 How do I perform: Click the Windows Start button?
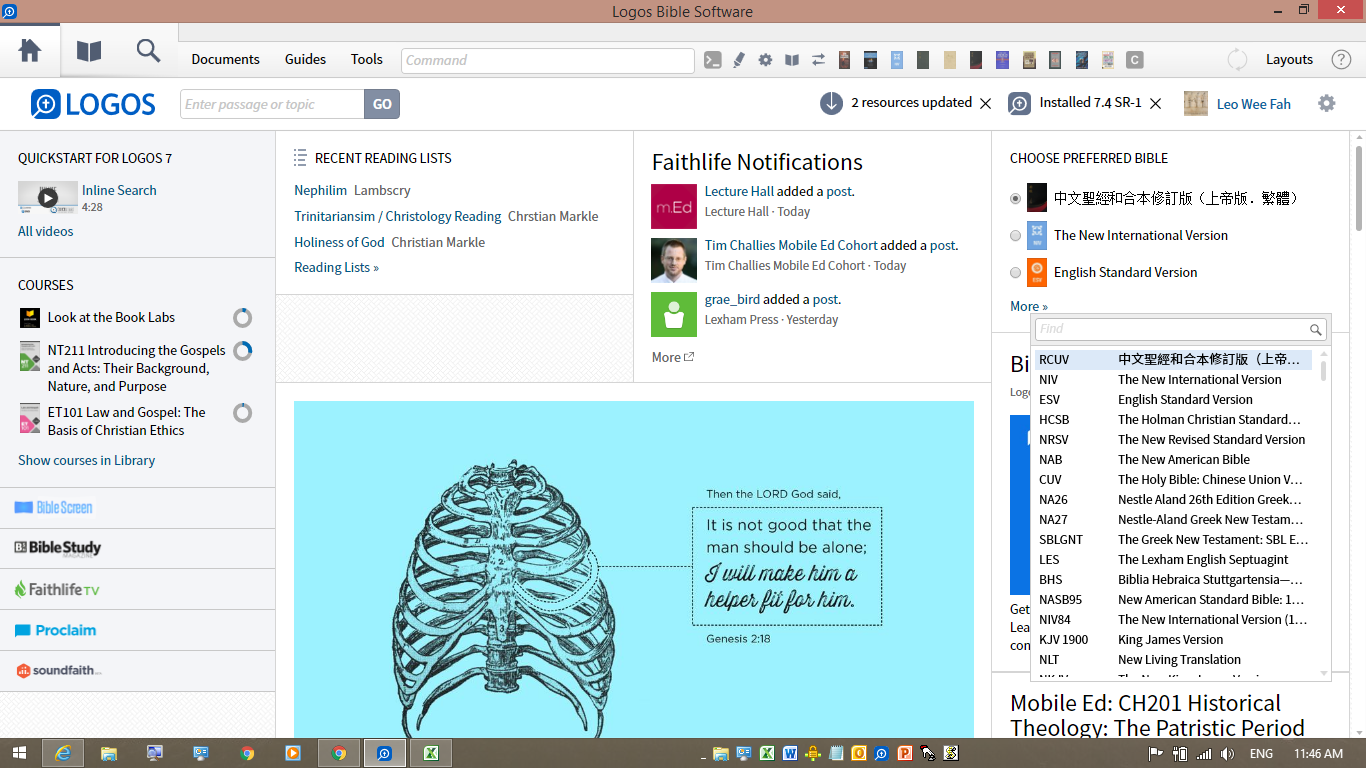[19, 753]
